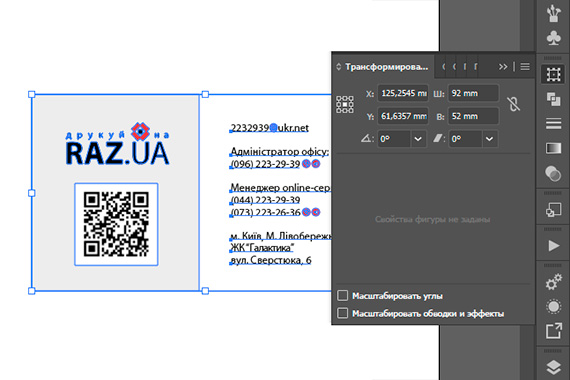Click the height field showing 52 mm
The height and width of the screenshot is (380, 570).
tap(473, 116)
